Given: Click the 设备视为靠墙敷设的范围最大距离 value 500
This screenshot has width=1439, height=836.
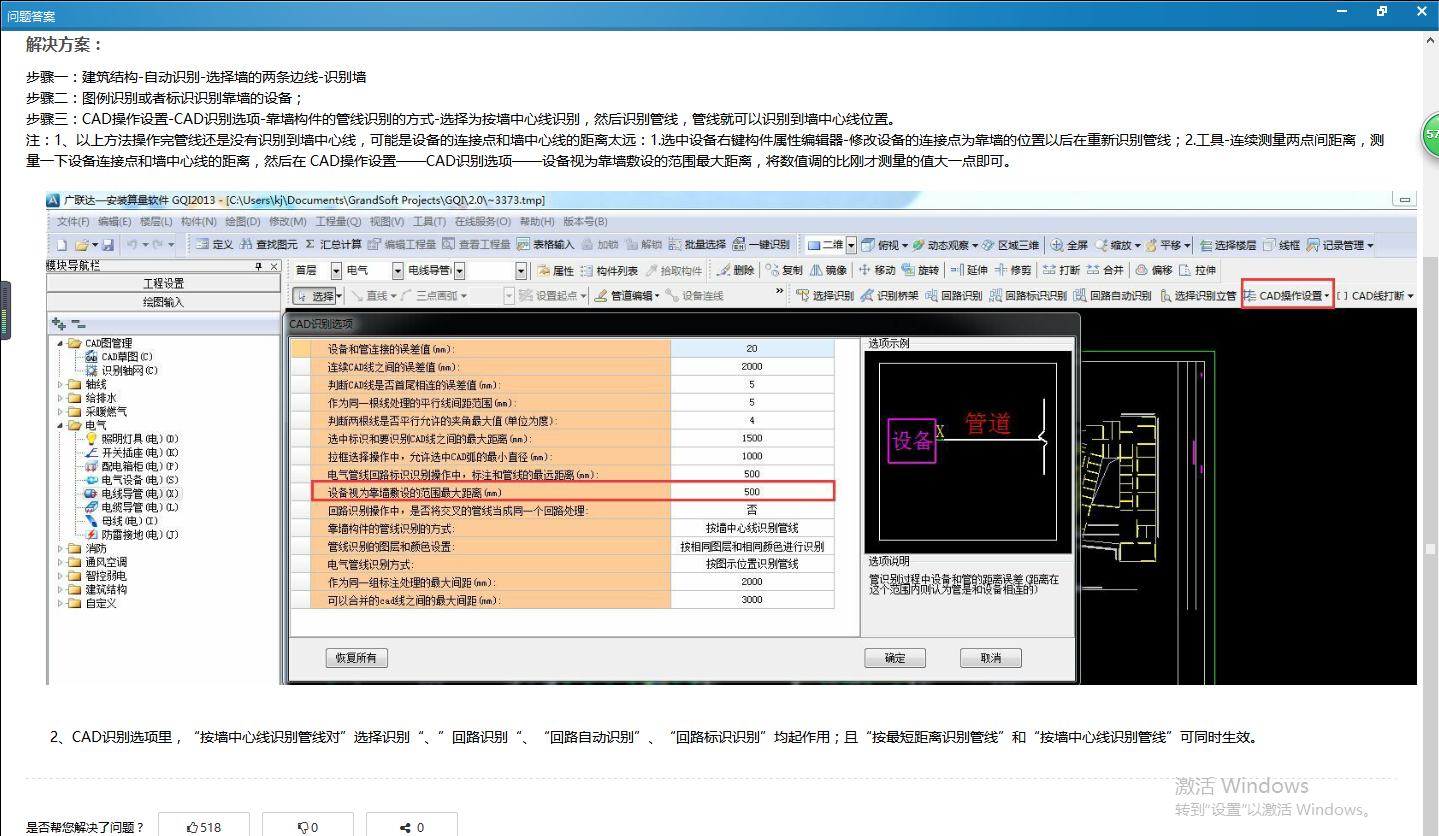Looking at the screenshot, I should click(752, 492).
